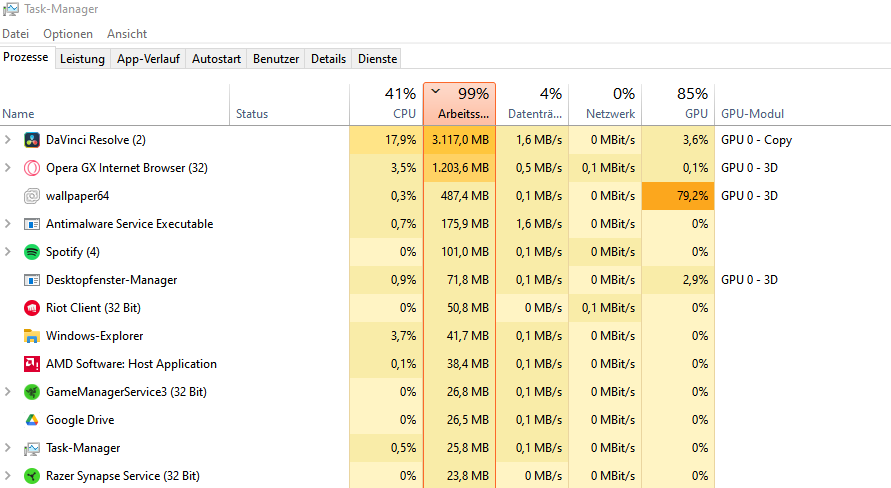The width and height of the screenshot is (891, 488).
Task: Sort by the Netzwerk column header
Action: (x=605, y=105)
